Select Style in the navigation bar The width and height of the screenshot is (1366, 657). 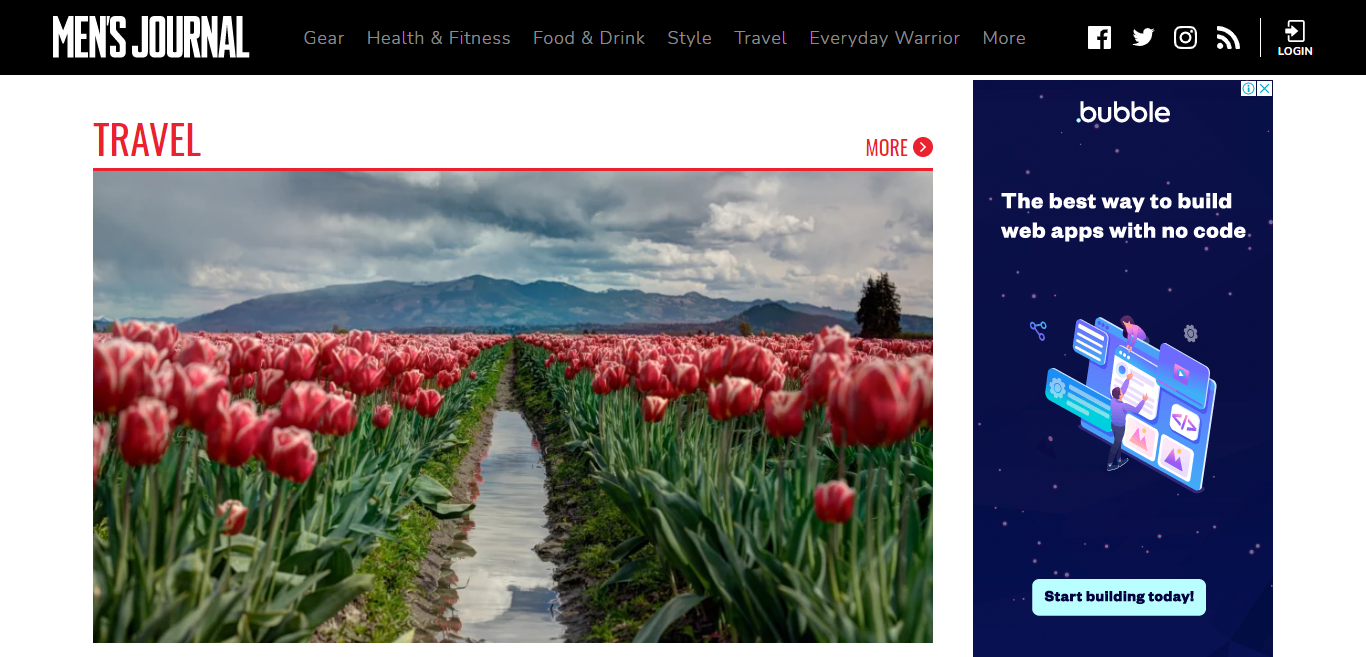click(690, 38)
